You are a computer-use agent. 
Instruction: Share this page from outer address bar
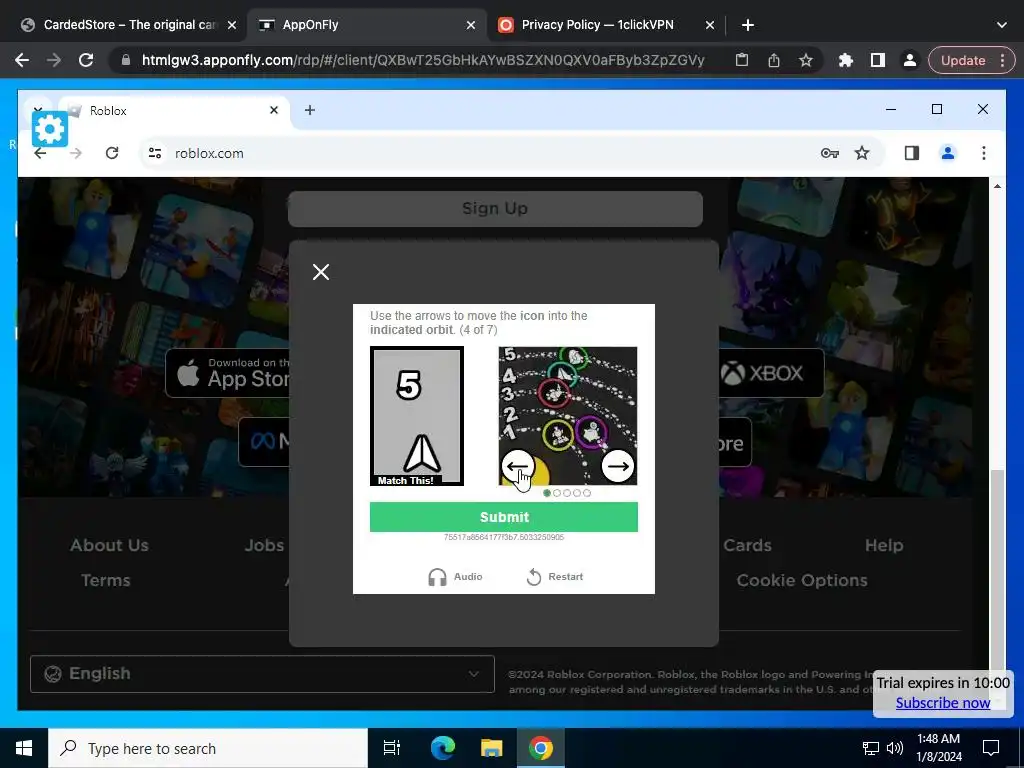click(774, 60)
